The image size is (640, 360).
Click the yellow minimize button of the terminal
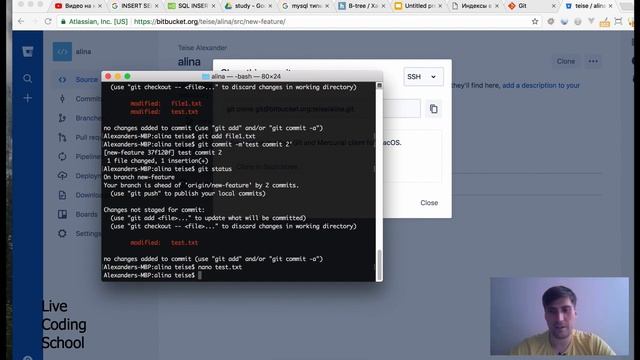(118, 76)
